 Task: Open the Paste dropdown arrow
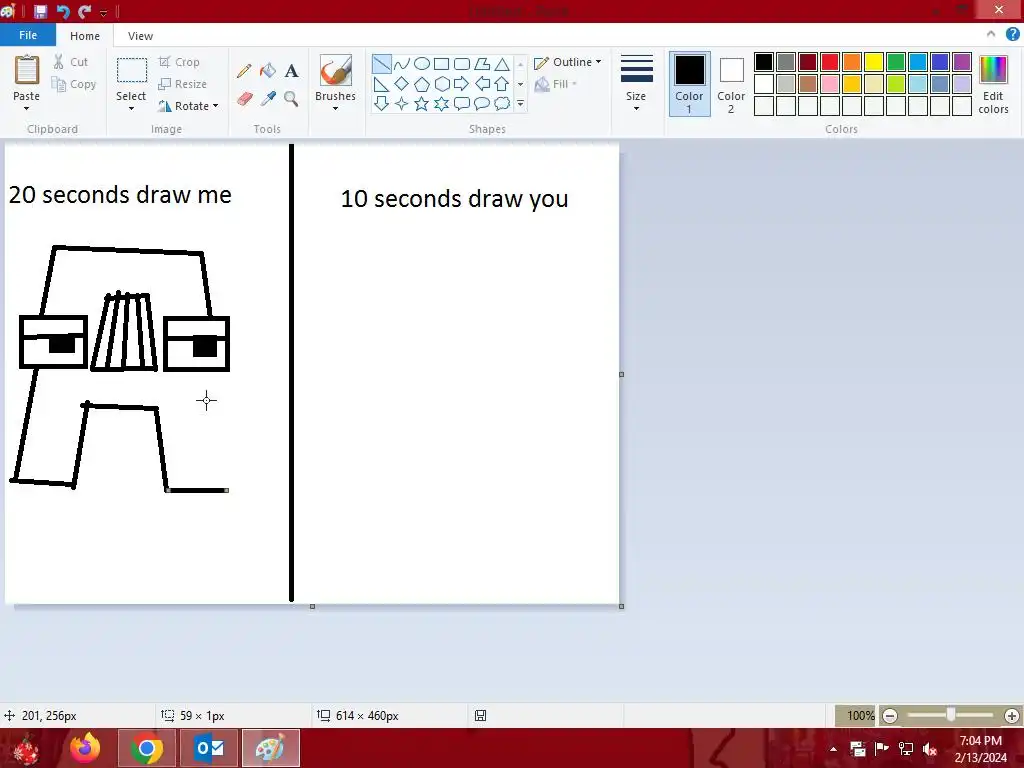pos(26,109)
